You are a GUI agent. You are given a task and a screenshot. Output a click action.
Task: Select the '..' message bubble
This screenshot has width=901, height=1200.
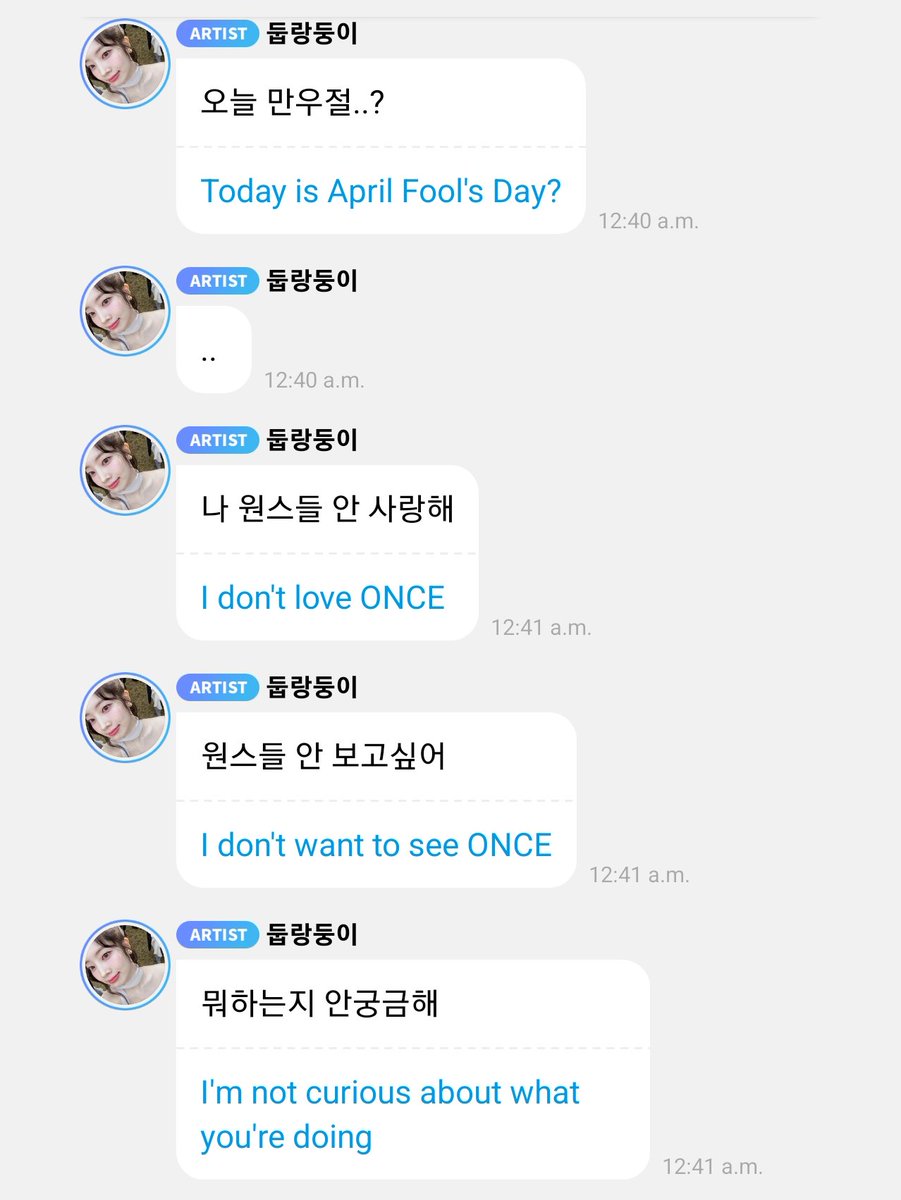click(x=213, y=350)
